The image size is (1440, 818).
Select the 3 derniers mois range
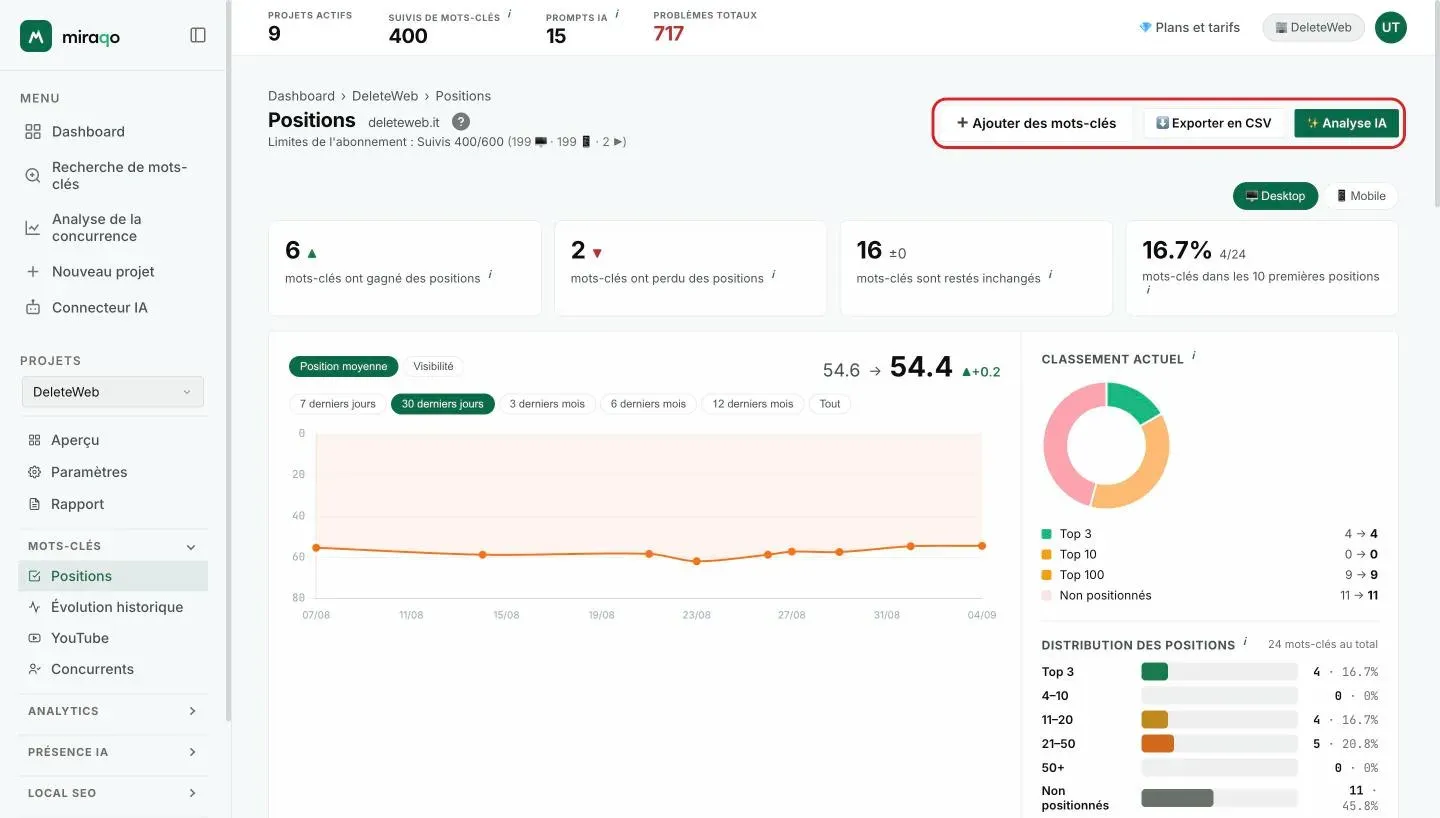(547, 404)
